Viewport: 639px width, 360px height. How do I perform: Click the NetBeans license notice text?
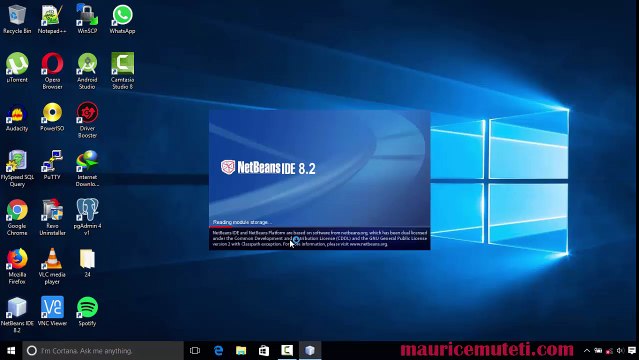tap(320, 238)
